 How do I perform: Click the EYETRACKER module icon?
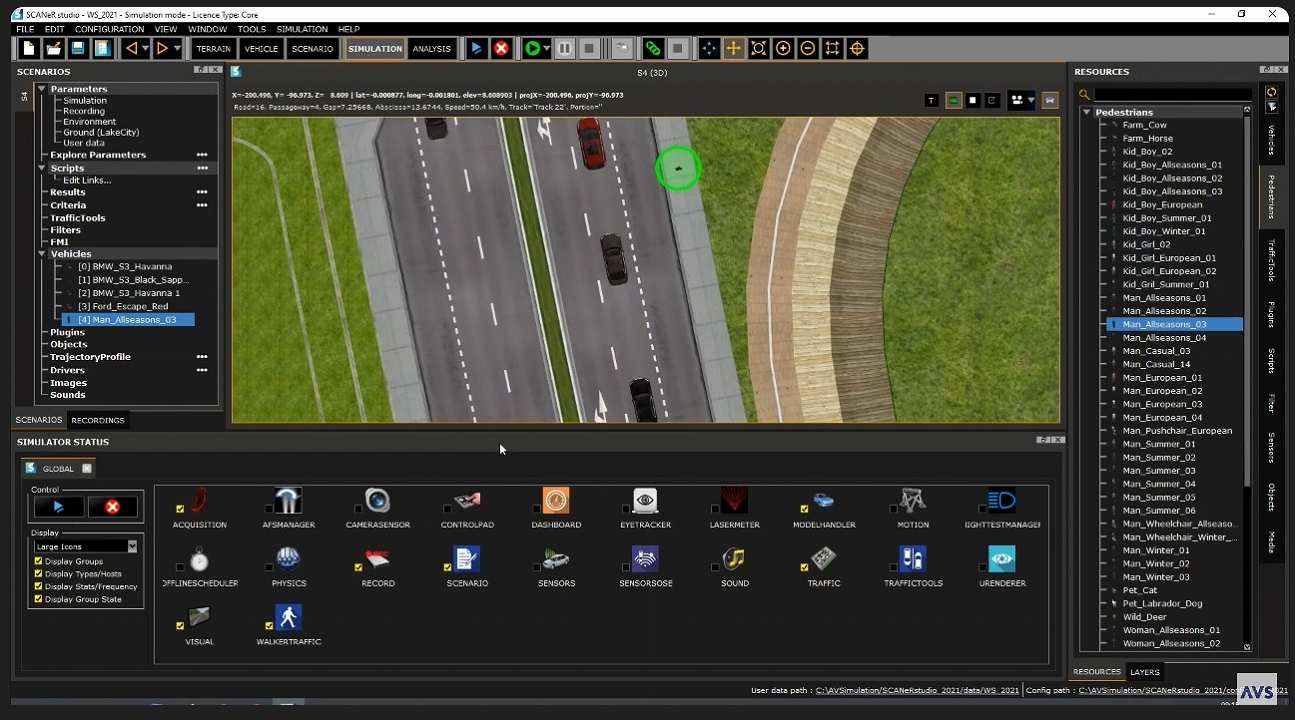tap(645, 501)
